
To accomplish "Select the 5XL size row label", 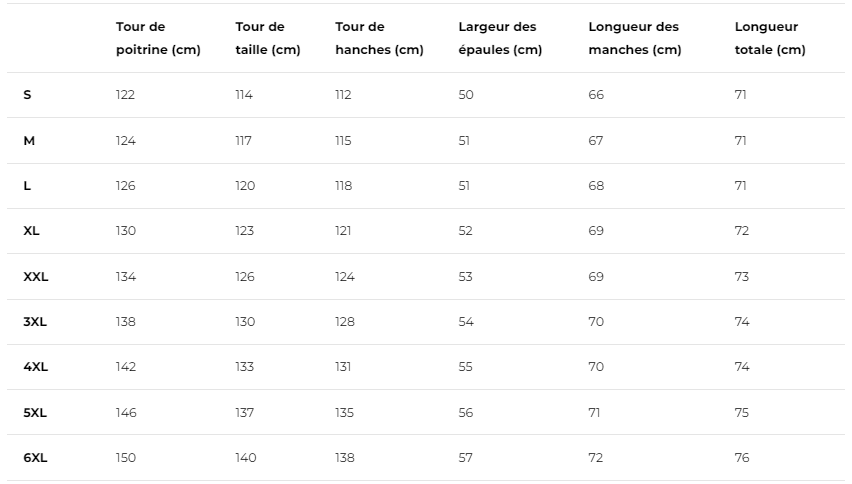I will pos(35,412).
